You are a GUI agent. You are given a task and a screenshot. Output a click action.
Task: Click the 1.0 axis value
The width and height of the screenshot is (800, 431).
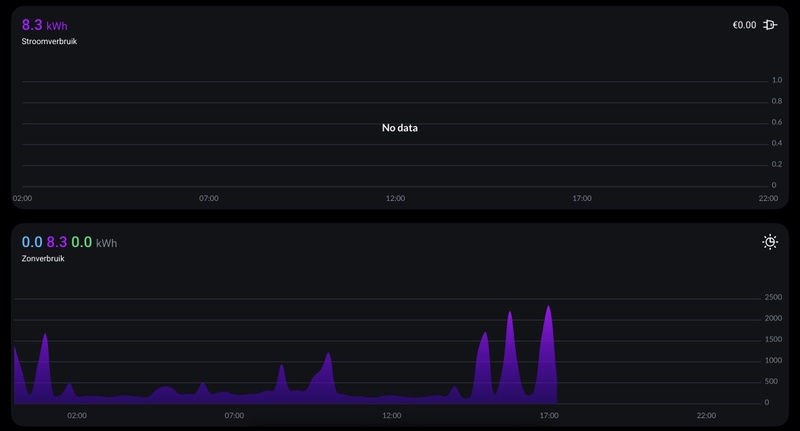tap(777, 80)
